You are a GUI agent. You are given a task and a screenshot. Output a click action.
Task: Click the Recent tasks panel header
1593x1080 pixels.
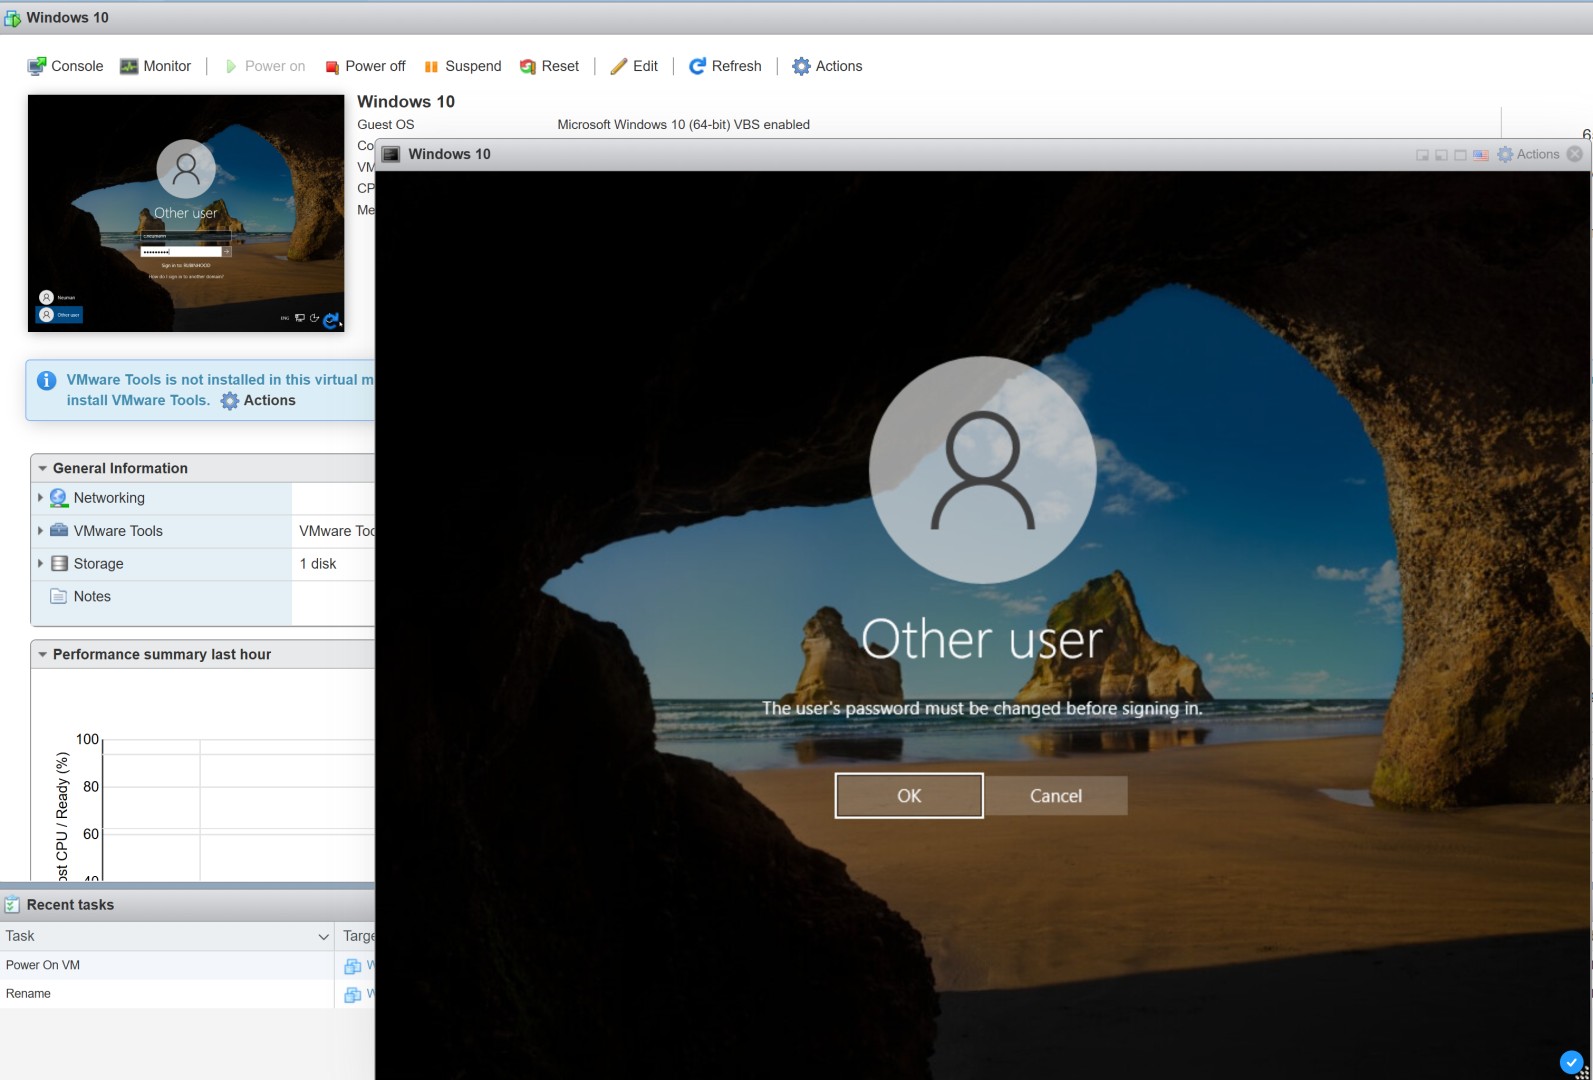point(187,905)
